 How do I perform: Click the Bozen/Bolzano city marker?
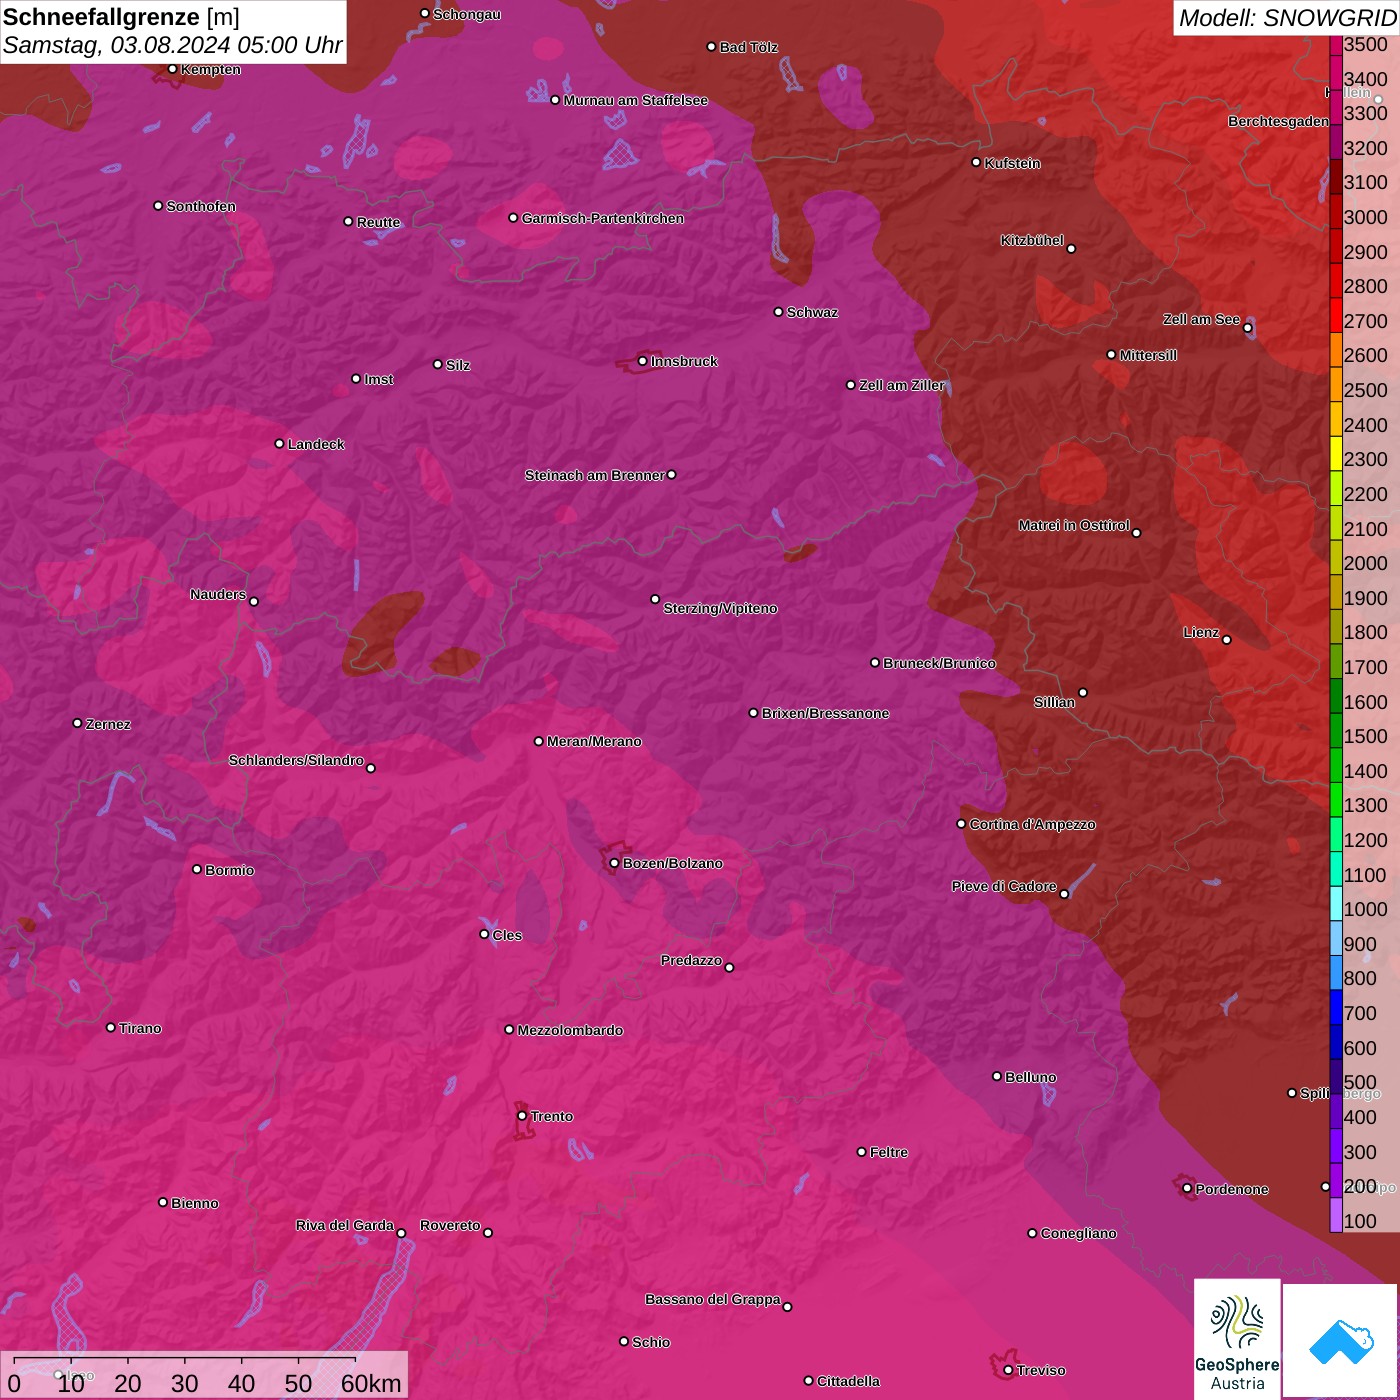[x=614, y=863]
